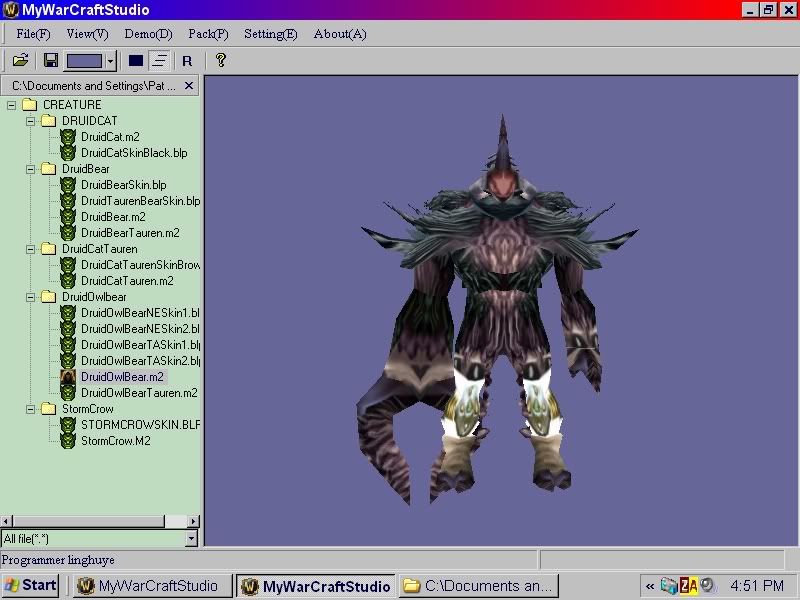The height and width of the screenshot is (600, 800).
Task: Select the DruidOwlbear folder icon
Action: [x=48, y=296]
